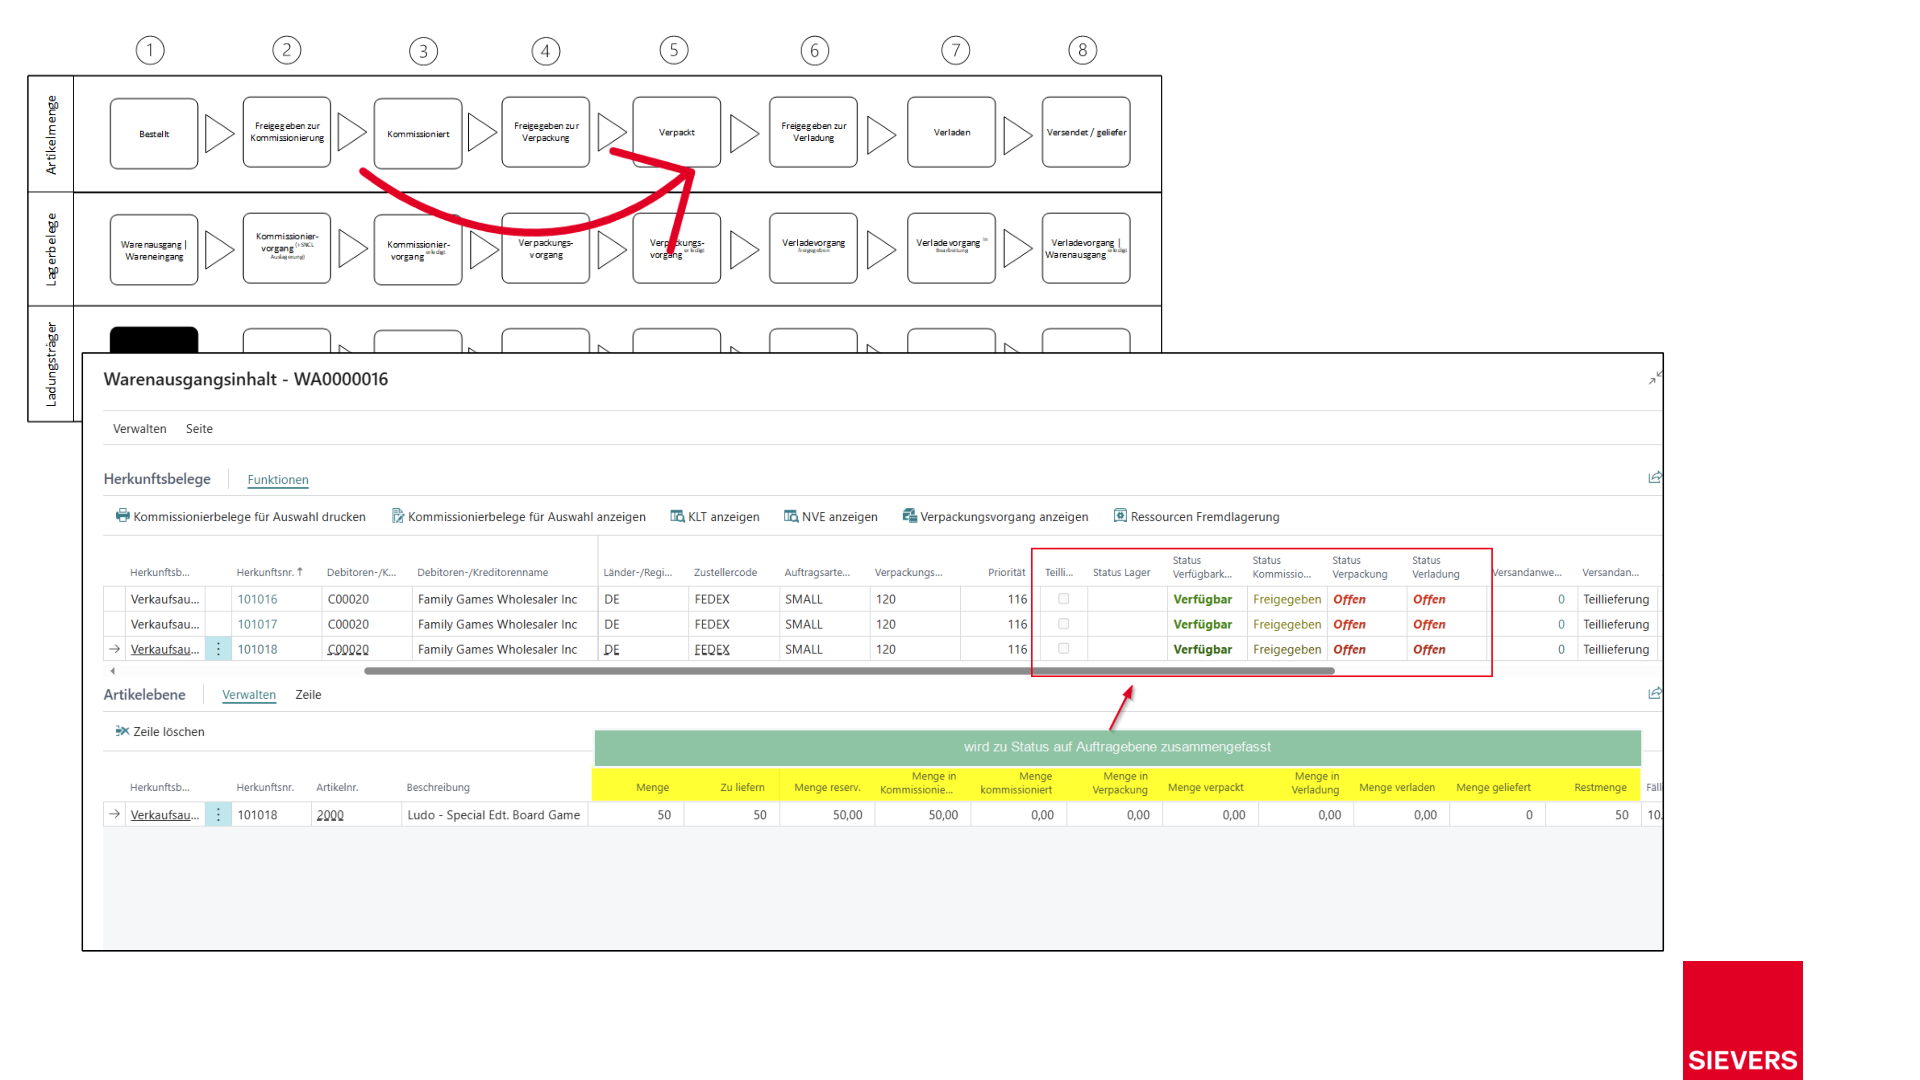The height and width of the screenshot is (1080, 1920).
Task: Click the Offen Verpackung status for 101018
Action: 1349,649
